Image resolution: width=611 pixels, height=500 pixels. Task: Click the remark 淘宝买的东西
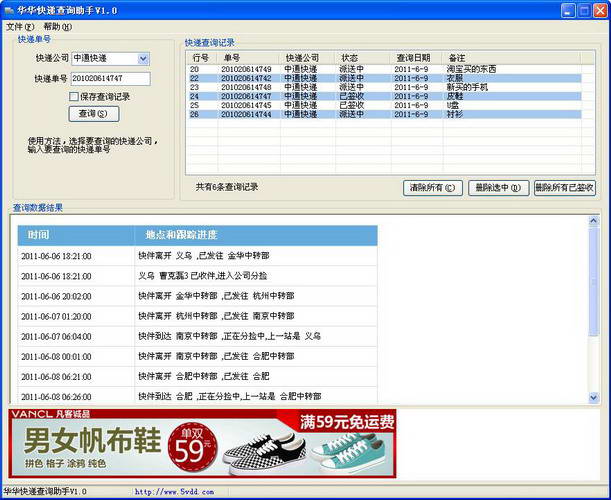click(x=471, y=69)
